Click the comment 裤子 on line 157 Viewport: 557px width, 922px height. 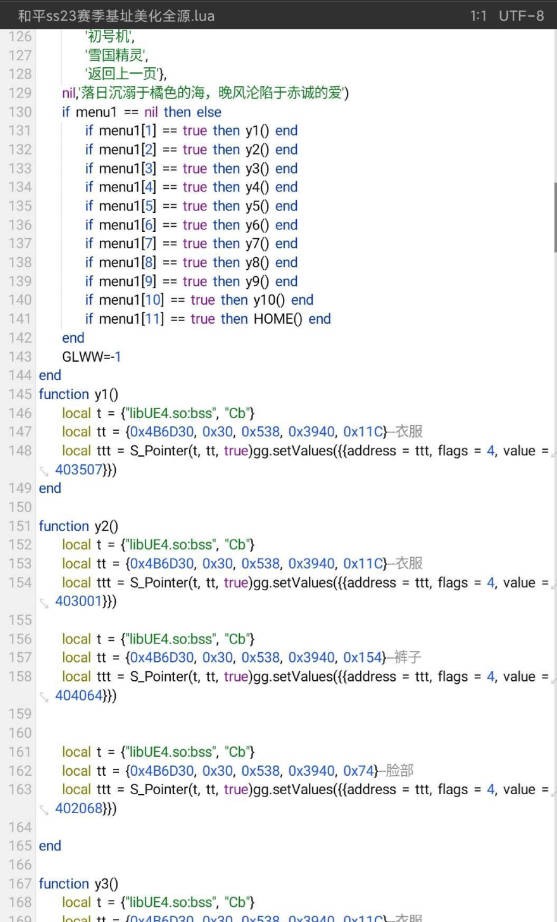[408, 657]
